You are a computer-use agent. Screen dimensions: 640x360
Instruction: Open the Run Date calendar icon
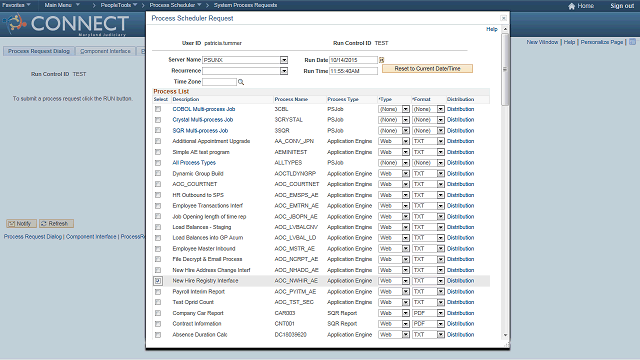(x=382, y=60)
